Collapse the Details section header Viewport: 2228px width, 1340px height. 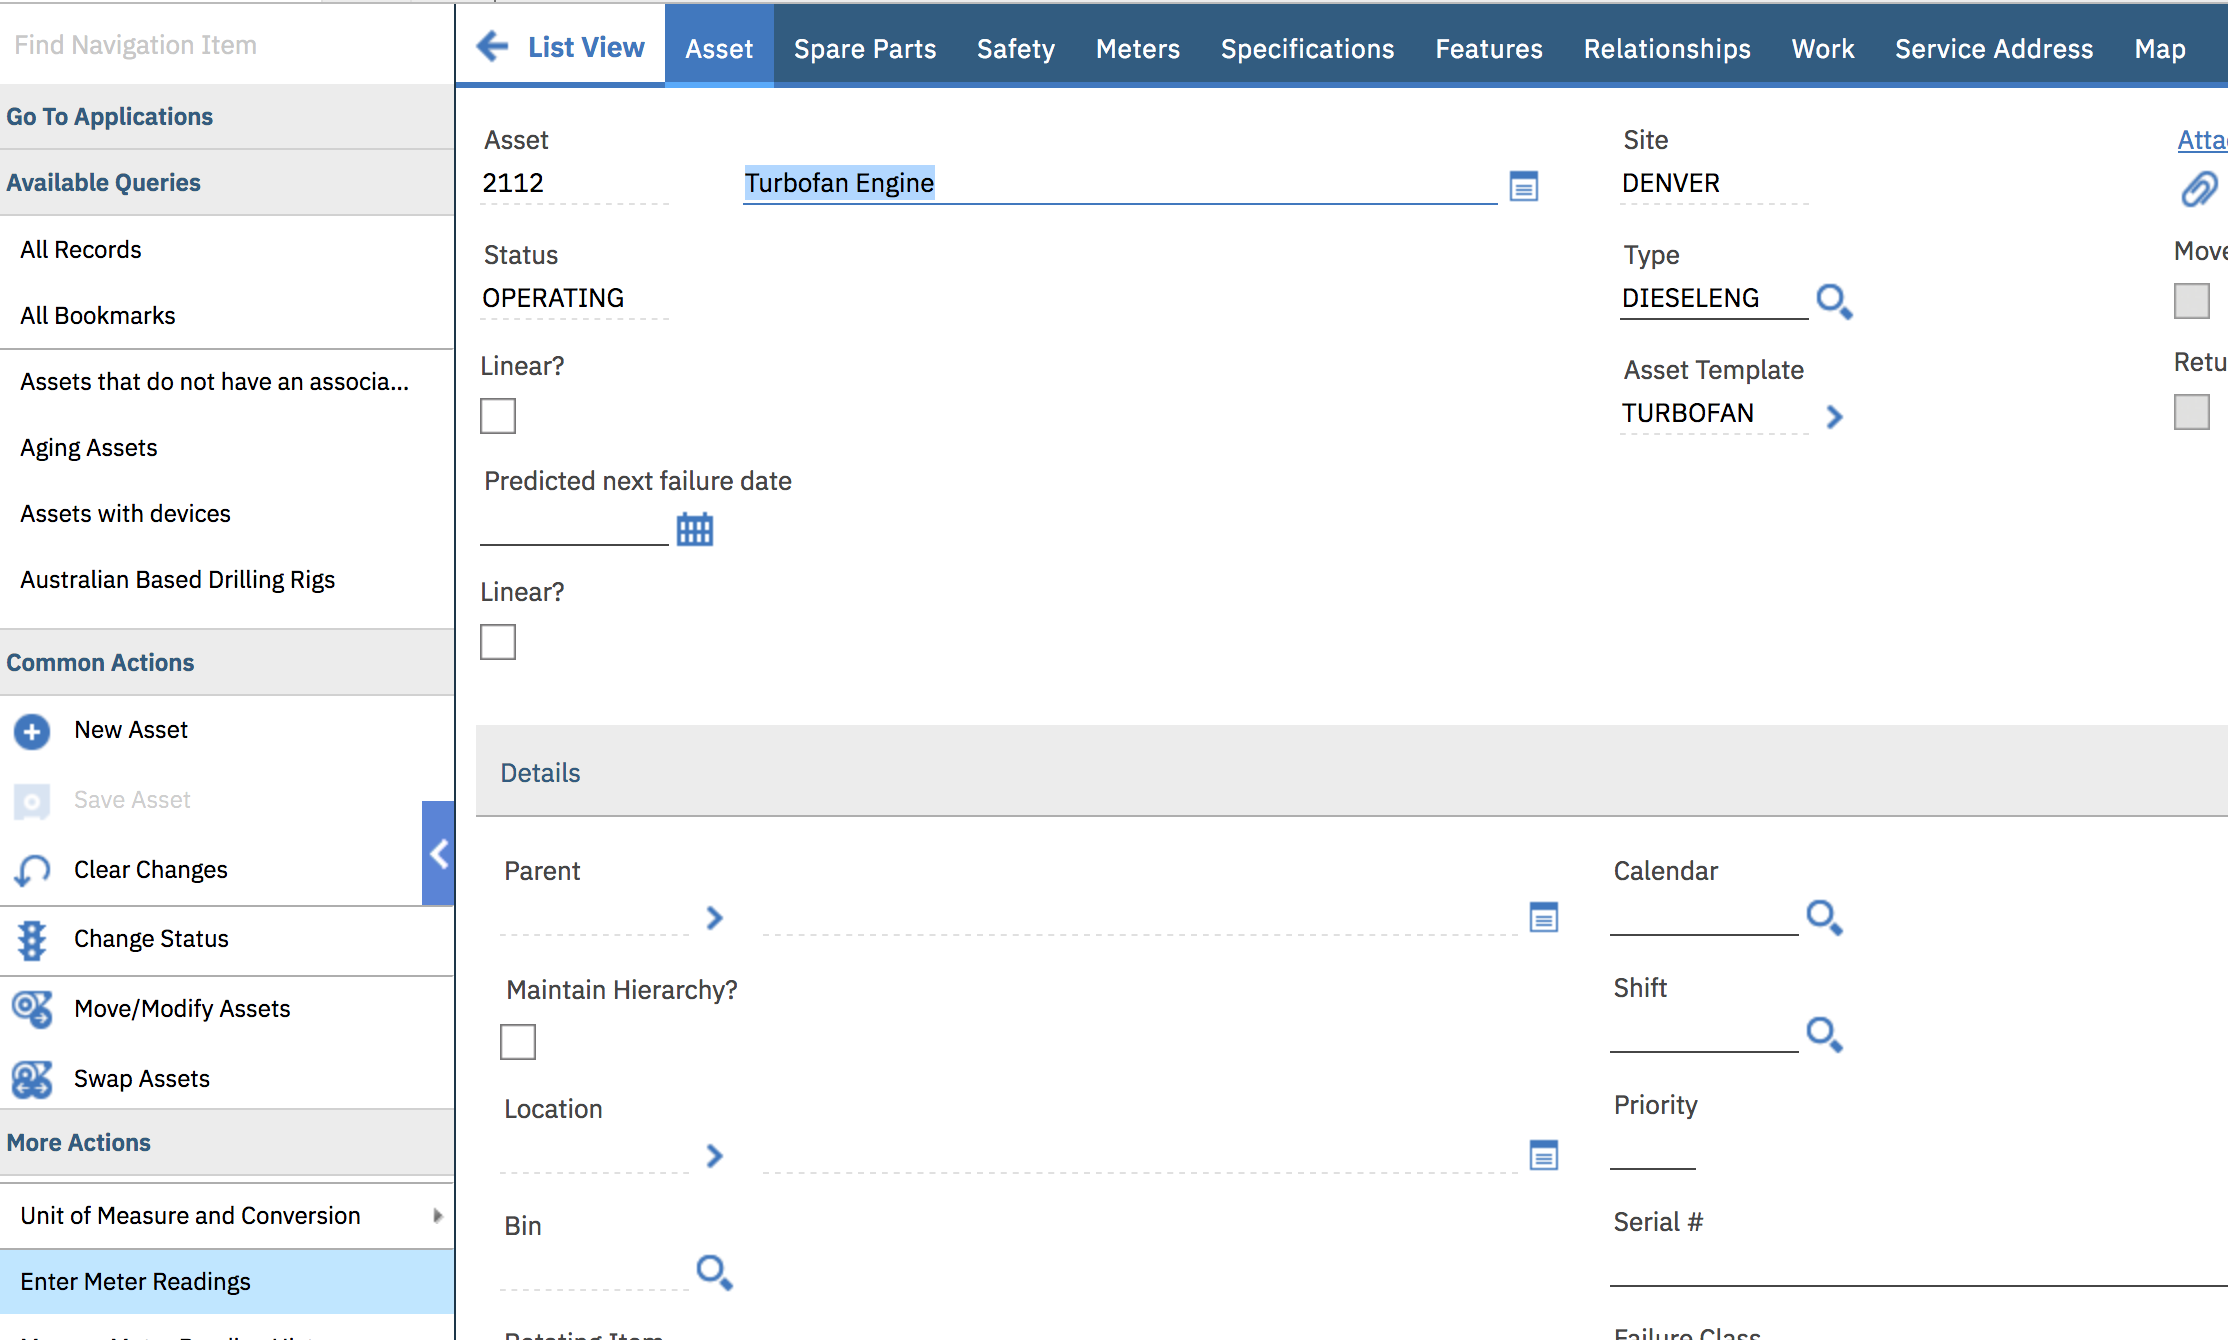tap(540, 773)
